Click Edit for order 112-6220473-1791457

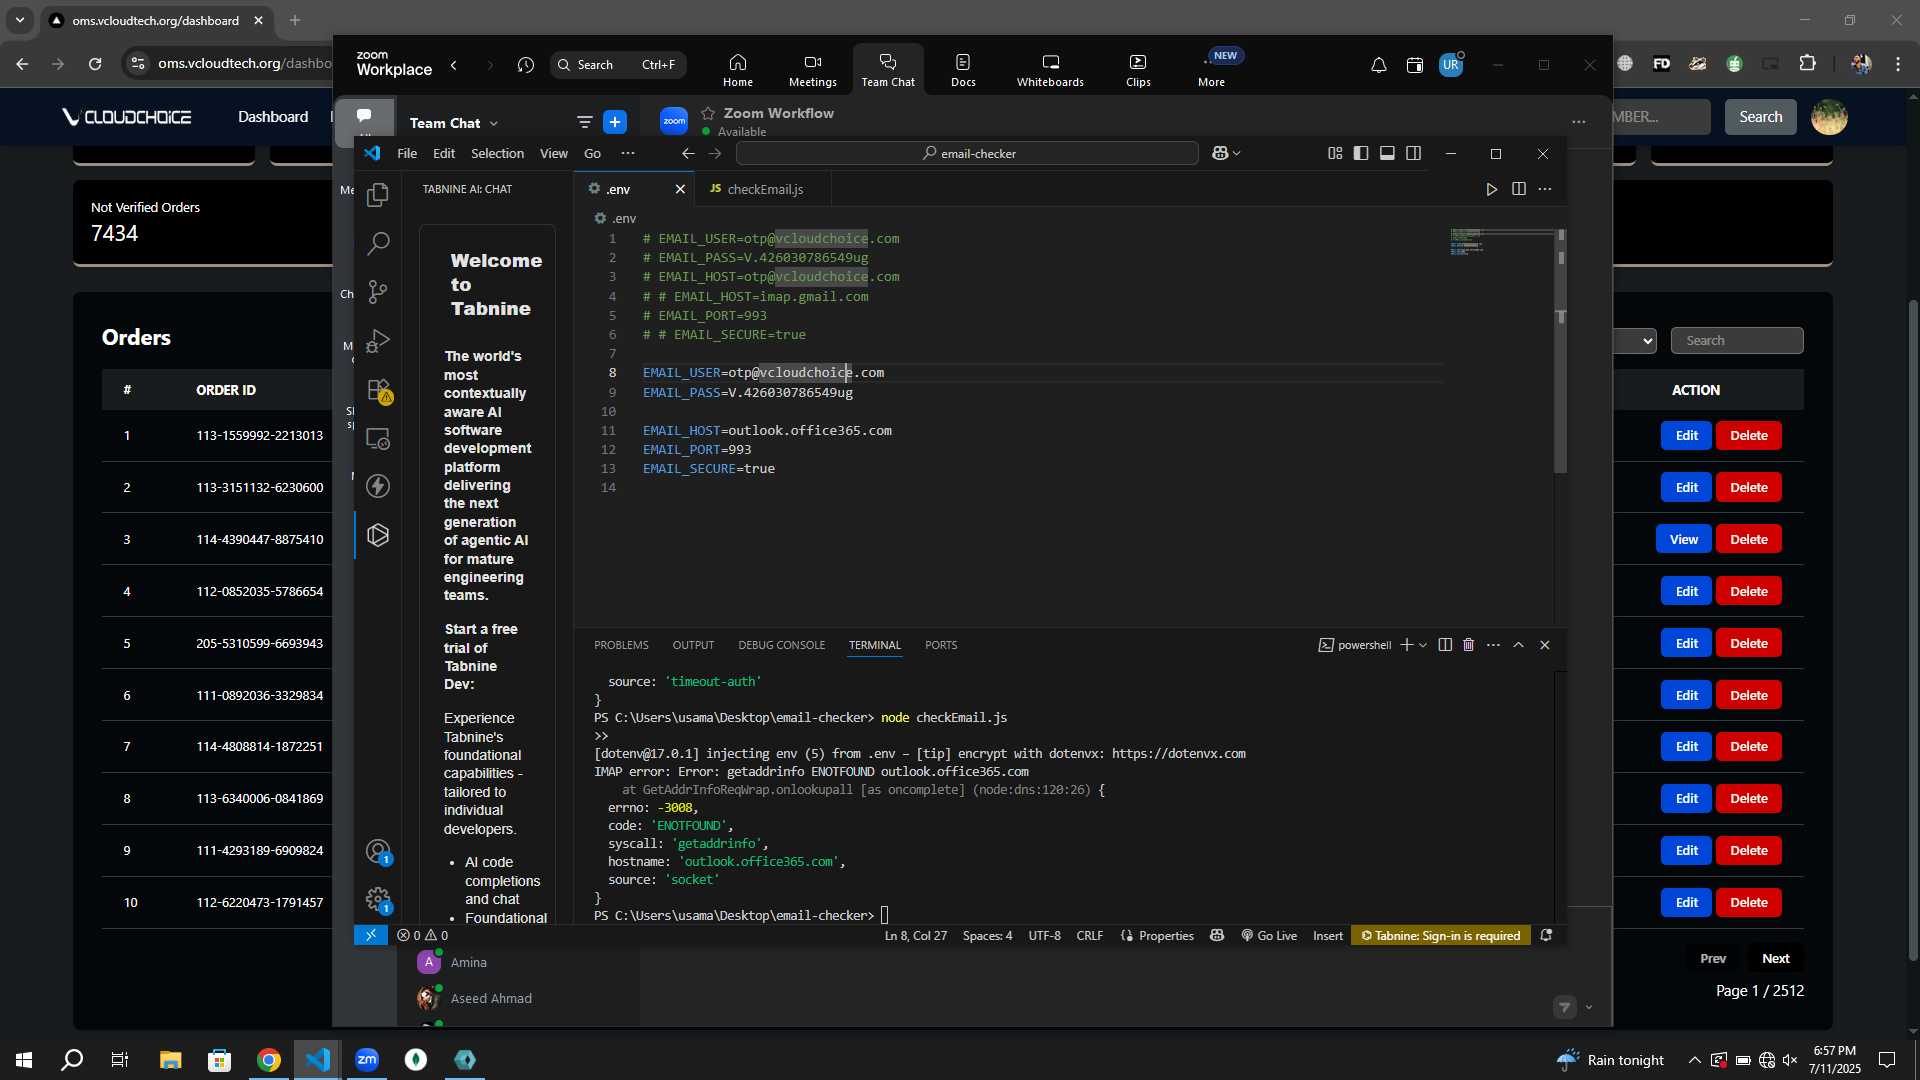click(x=1686, y=903)
